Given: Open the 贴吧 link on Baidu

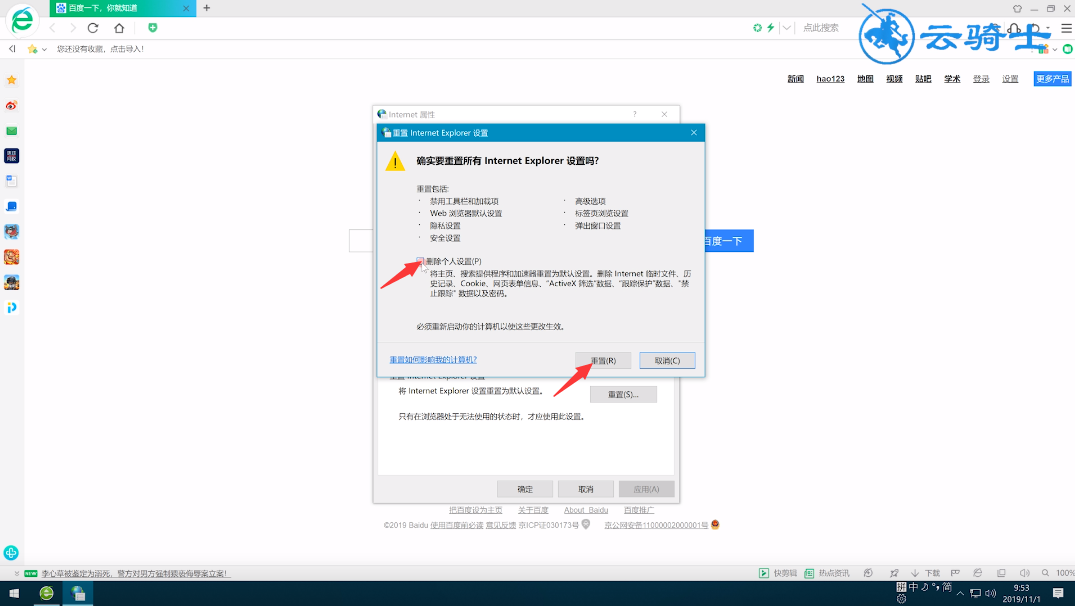Looking at the screenshot, I should (x=923, y=79).
